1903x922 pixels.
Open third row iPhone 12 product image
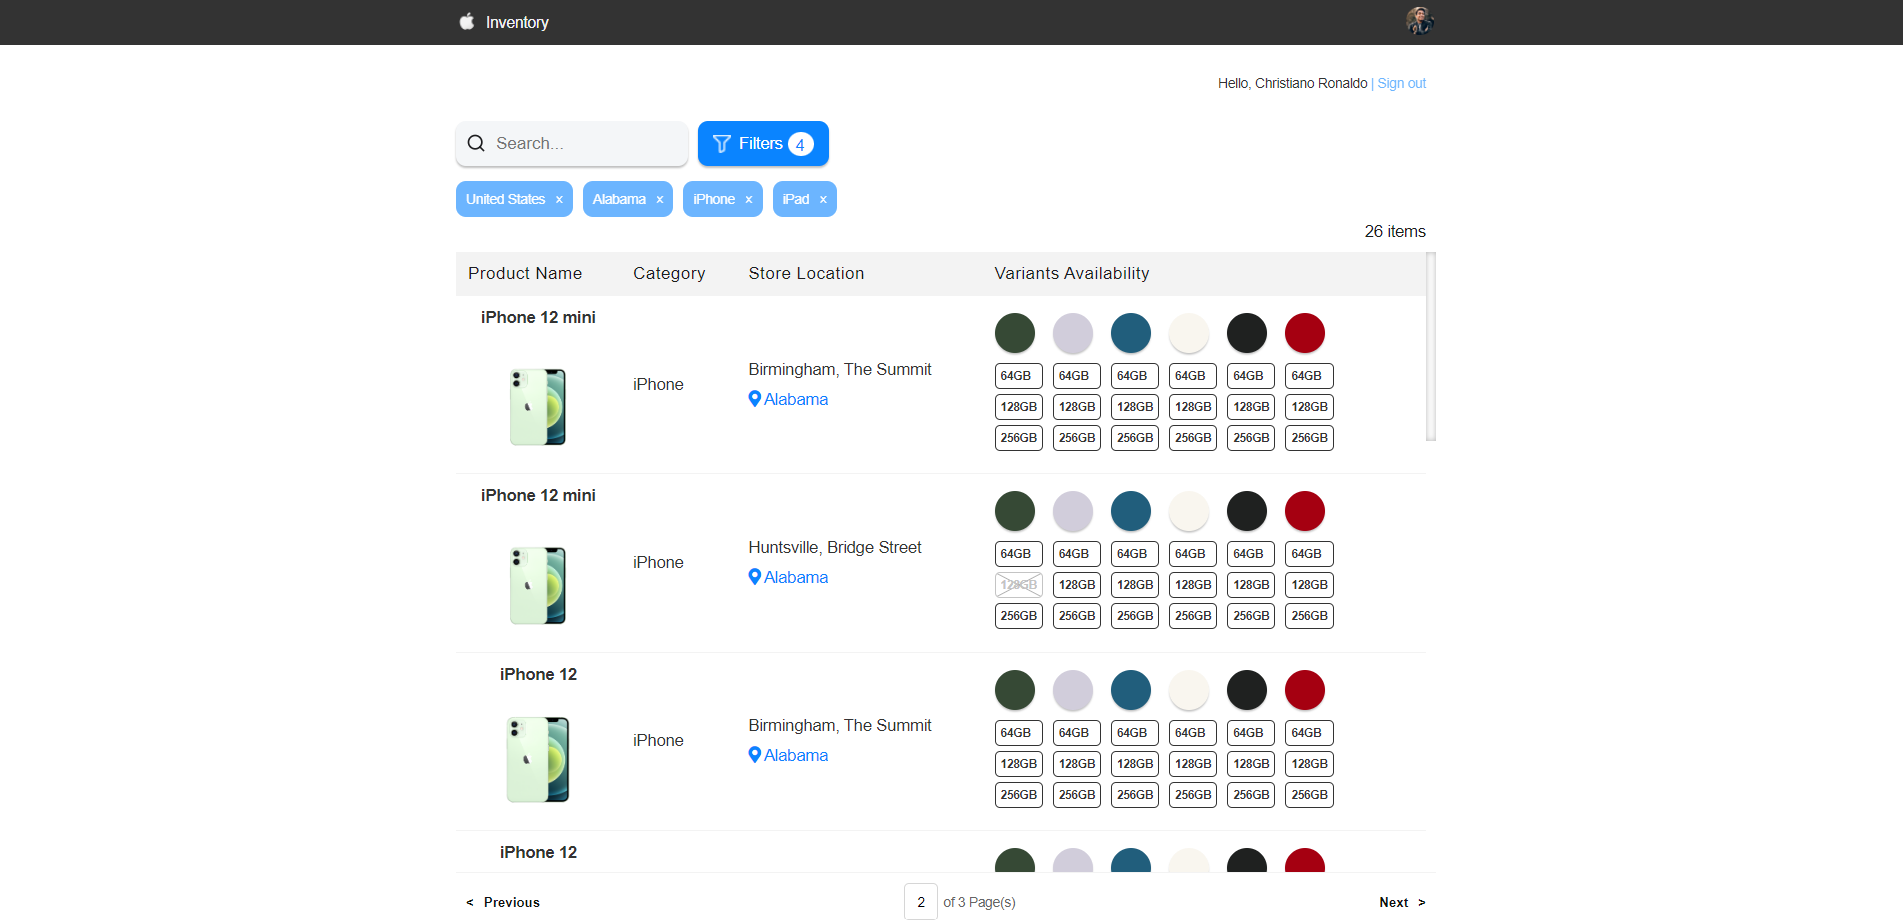click(x=538, y=759)
